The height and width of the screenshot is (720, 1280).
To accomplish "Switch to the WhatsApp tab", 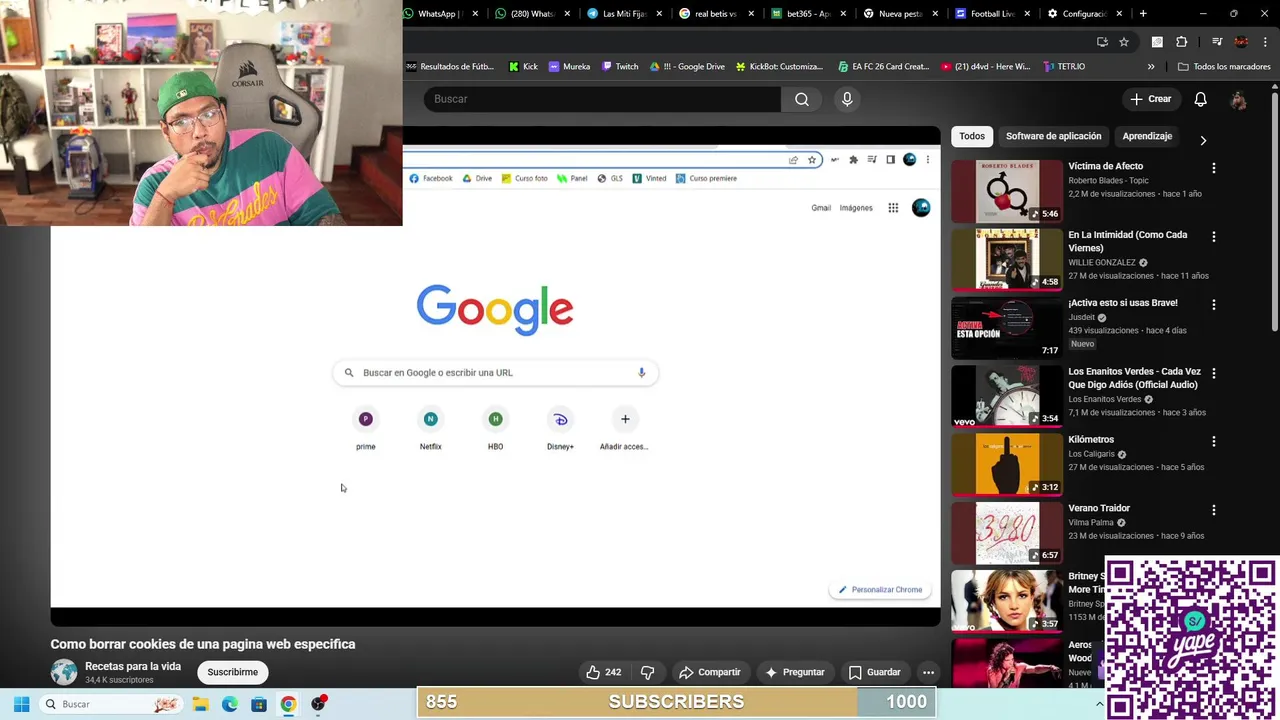I will 436,14.
